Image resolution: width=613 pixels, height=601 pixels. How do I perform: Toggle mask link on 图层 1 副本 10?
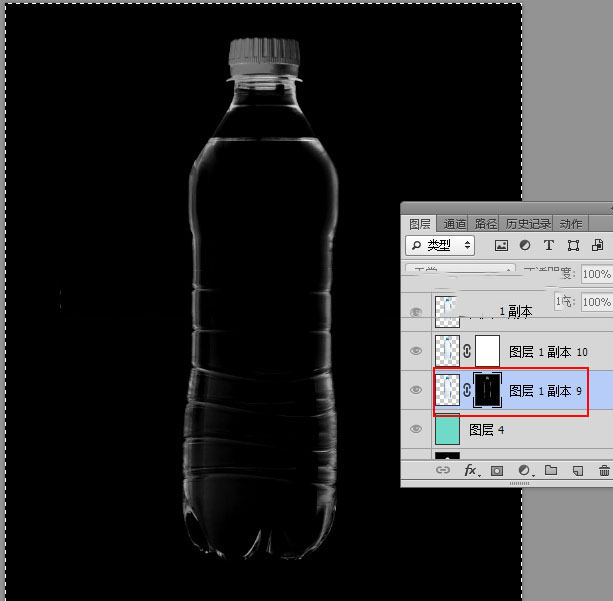(x=467, y=351)
